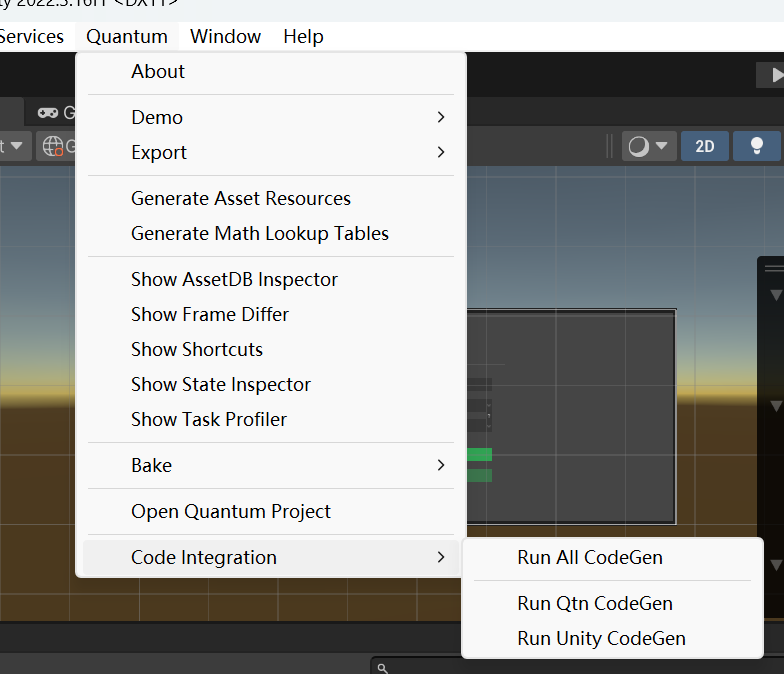Select About in Quantum menu

coord(270,72)
